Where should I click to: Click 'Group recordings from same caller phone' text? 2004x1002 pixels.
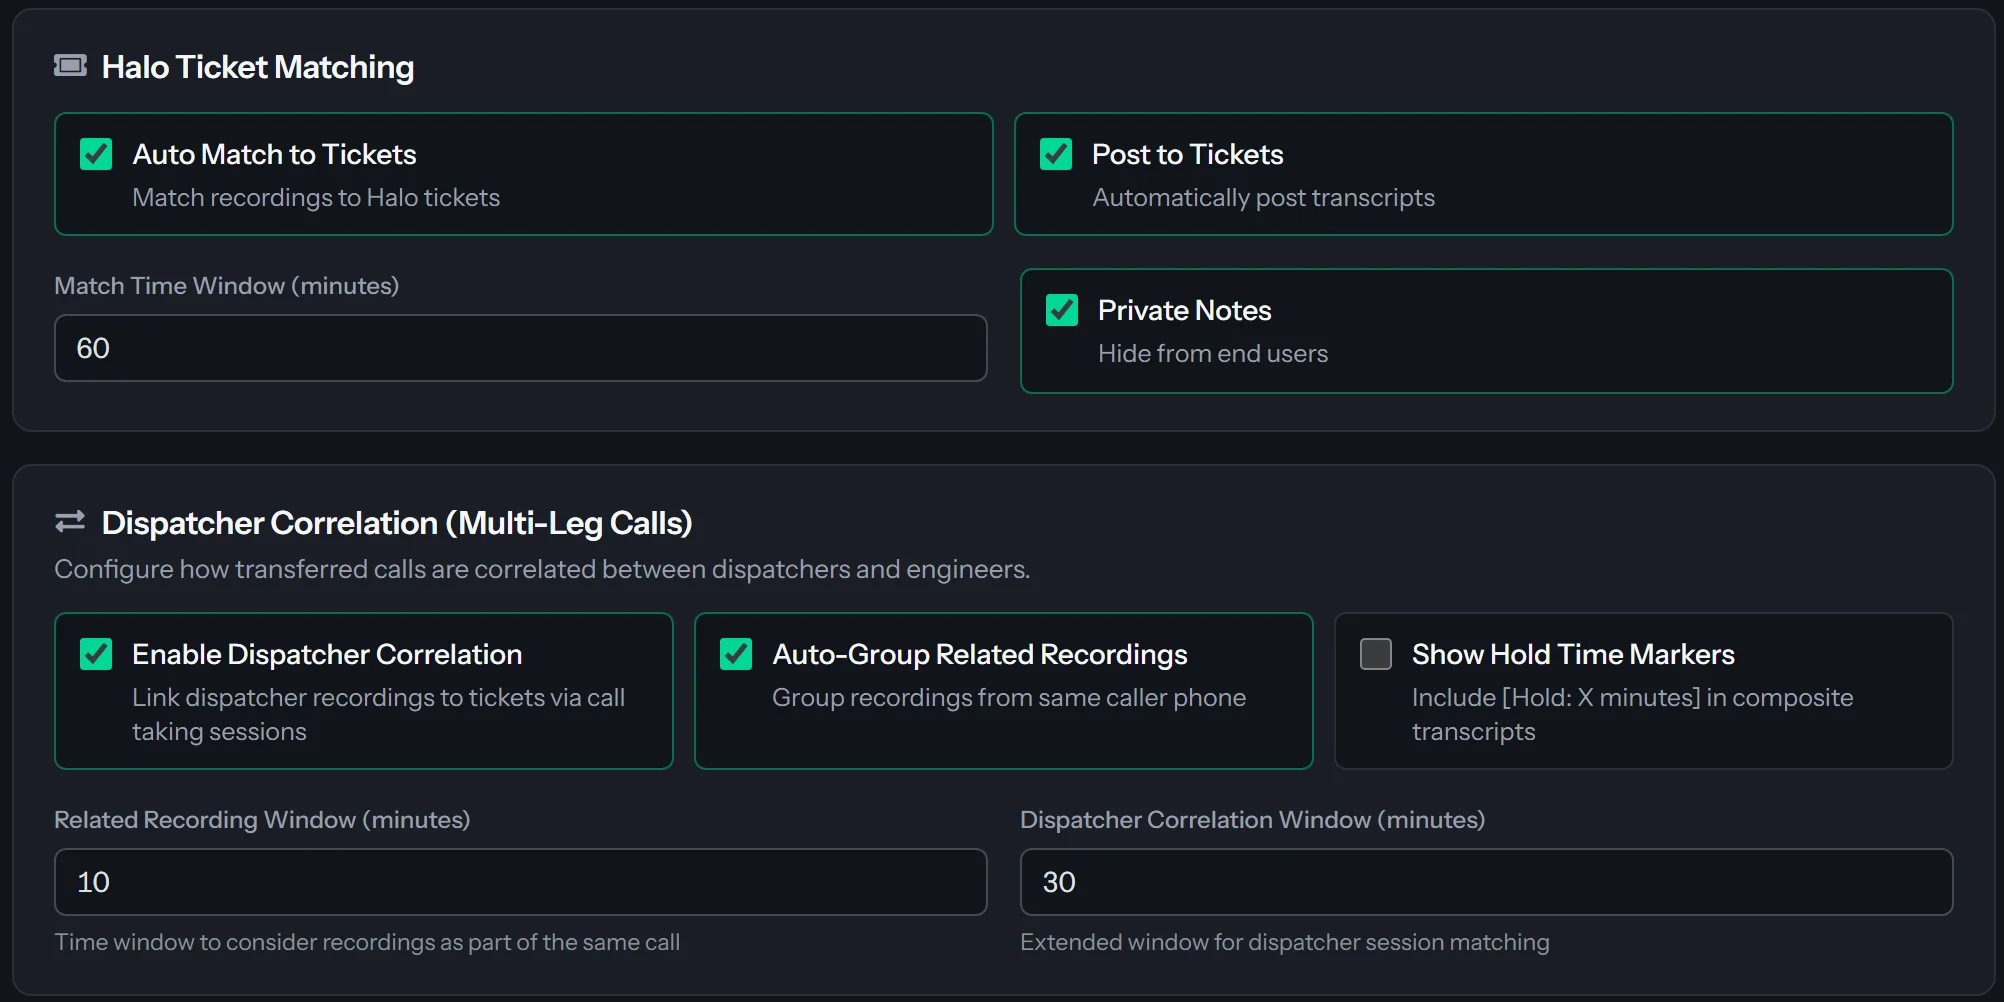(x=1009, y=698)
